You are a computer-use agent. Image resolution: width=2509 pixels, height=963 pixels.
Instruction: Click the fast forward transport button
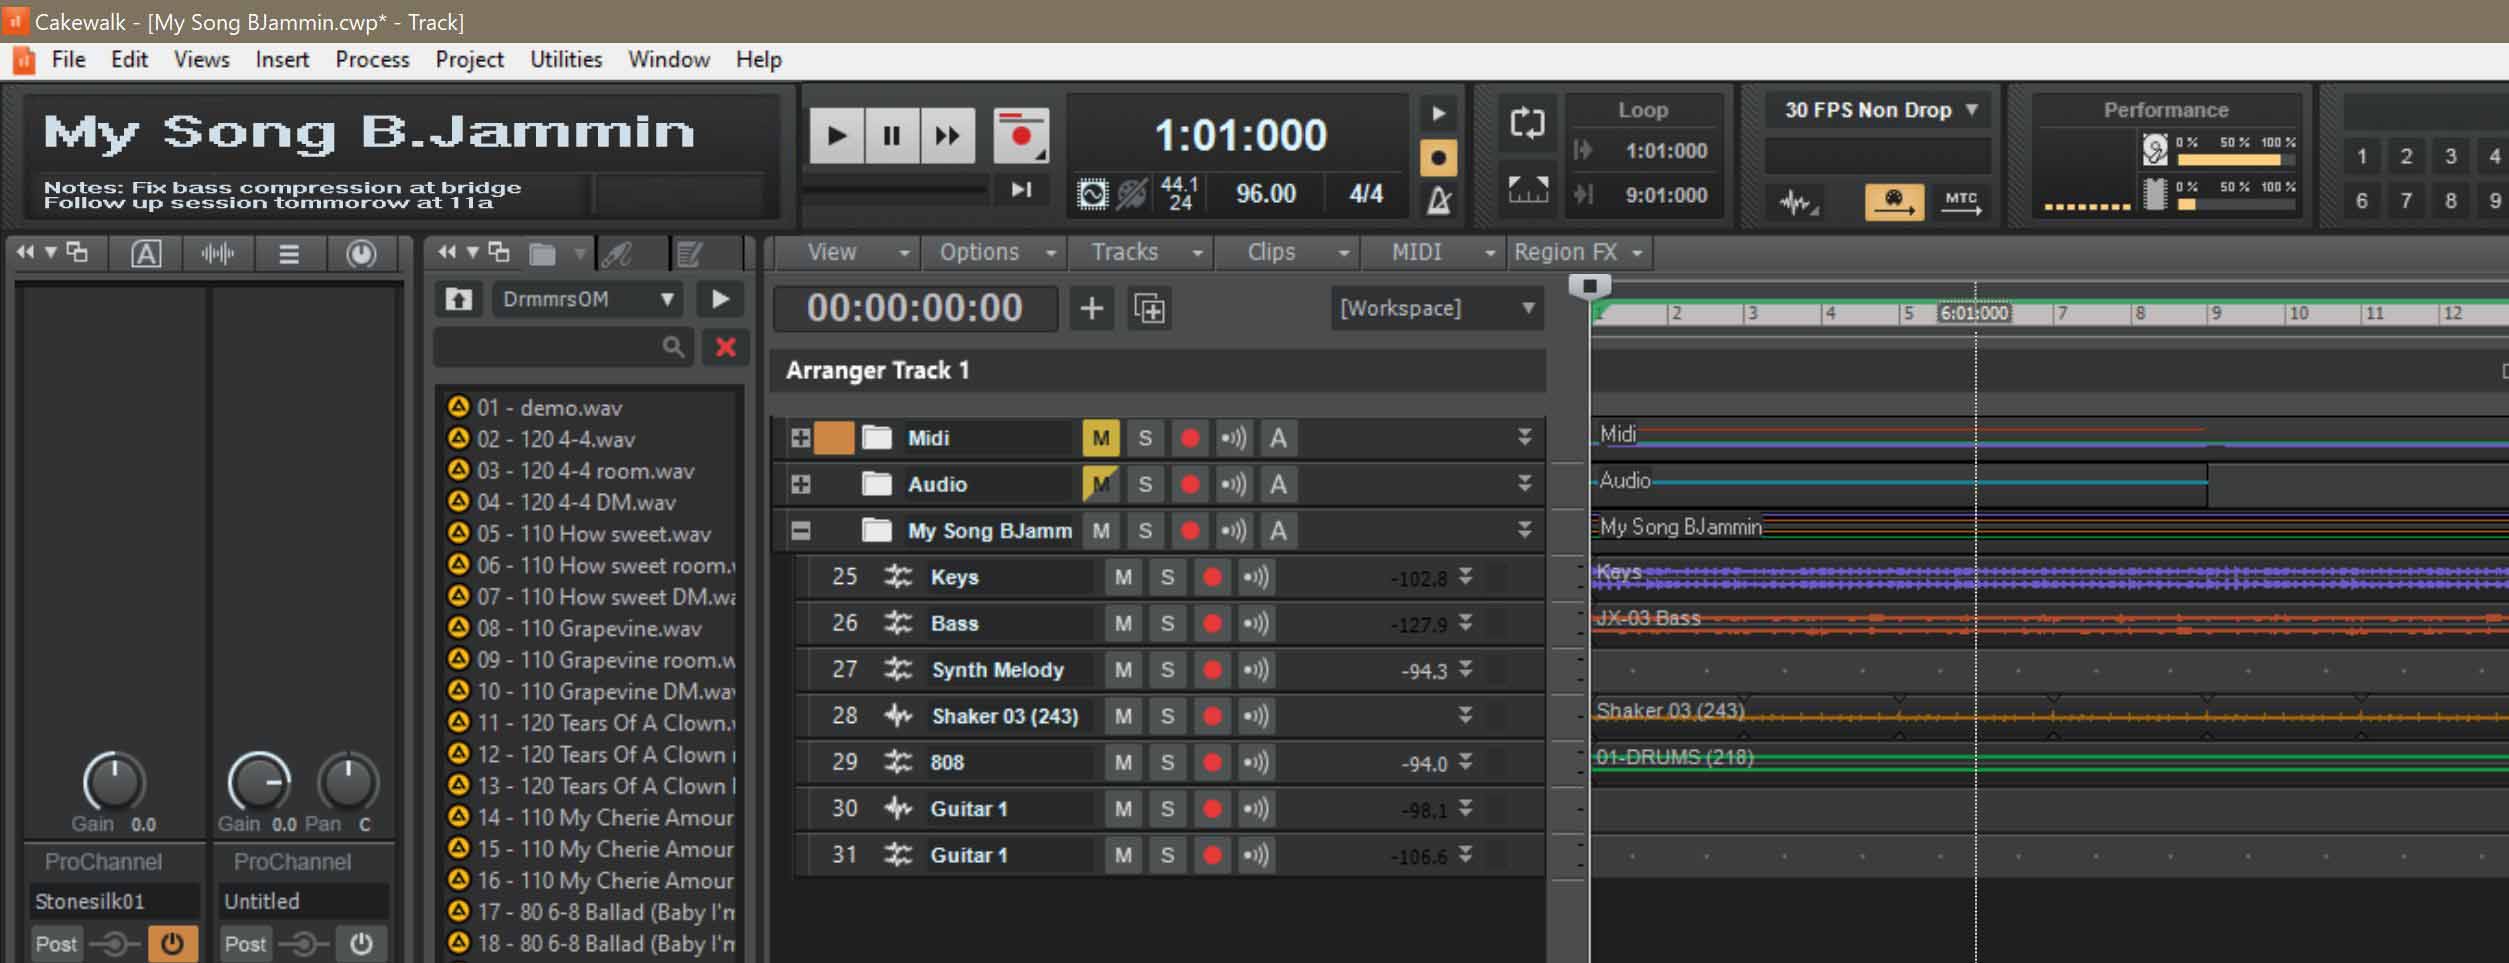(947, 135)
